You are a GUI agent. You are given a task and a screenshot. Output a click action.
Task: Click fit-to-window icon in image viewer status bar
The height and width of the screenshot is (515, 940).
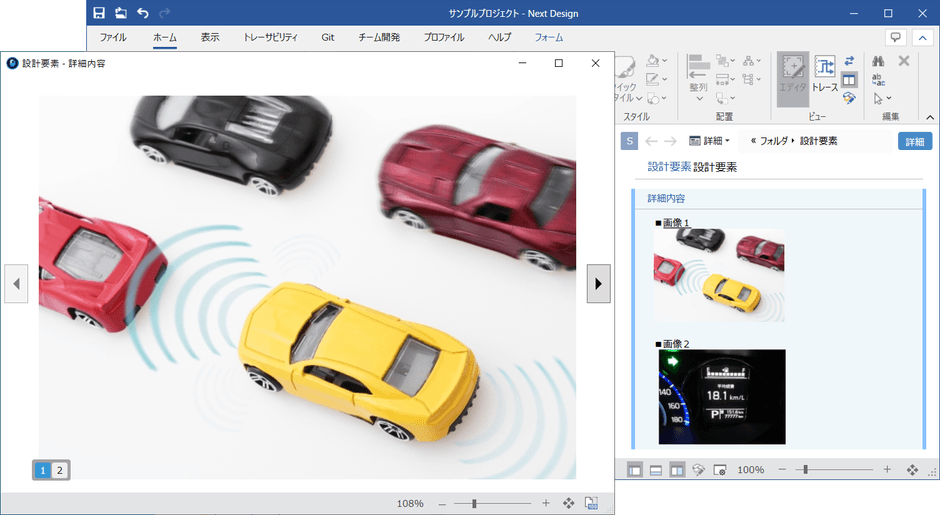[569, 503]
